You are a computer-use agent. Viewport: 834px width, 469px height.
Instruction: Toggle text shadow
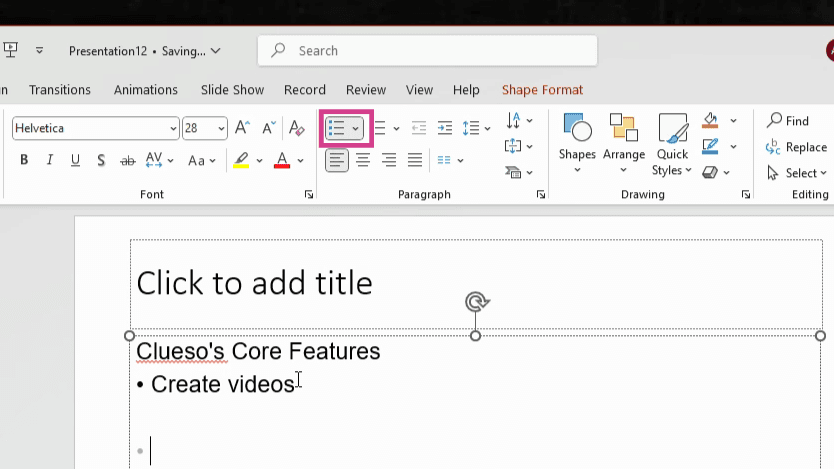(101, 160)
